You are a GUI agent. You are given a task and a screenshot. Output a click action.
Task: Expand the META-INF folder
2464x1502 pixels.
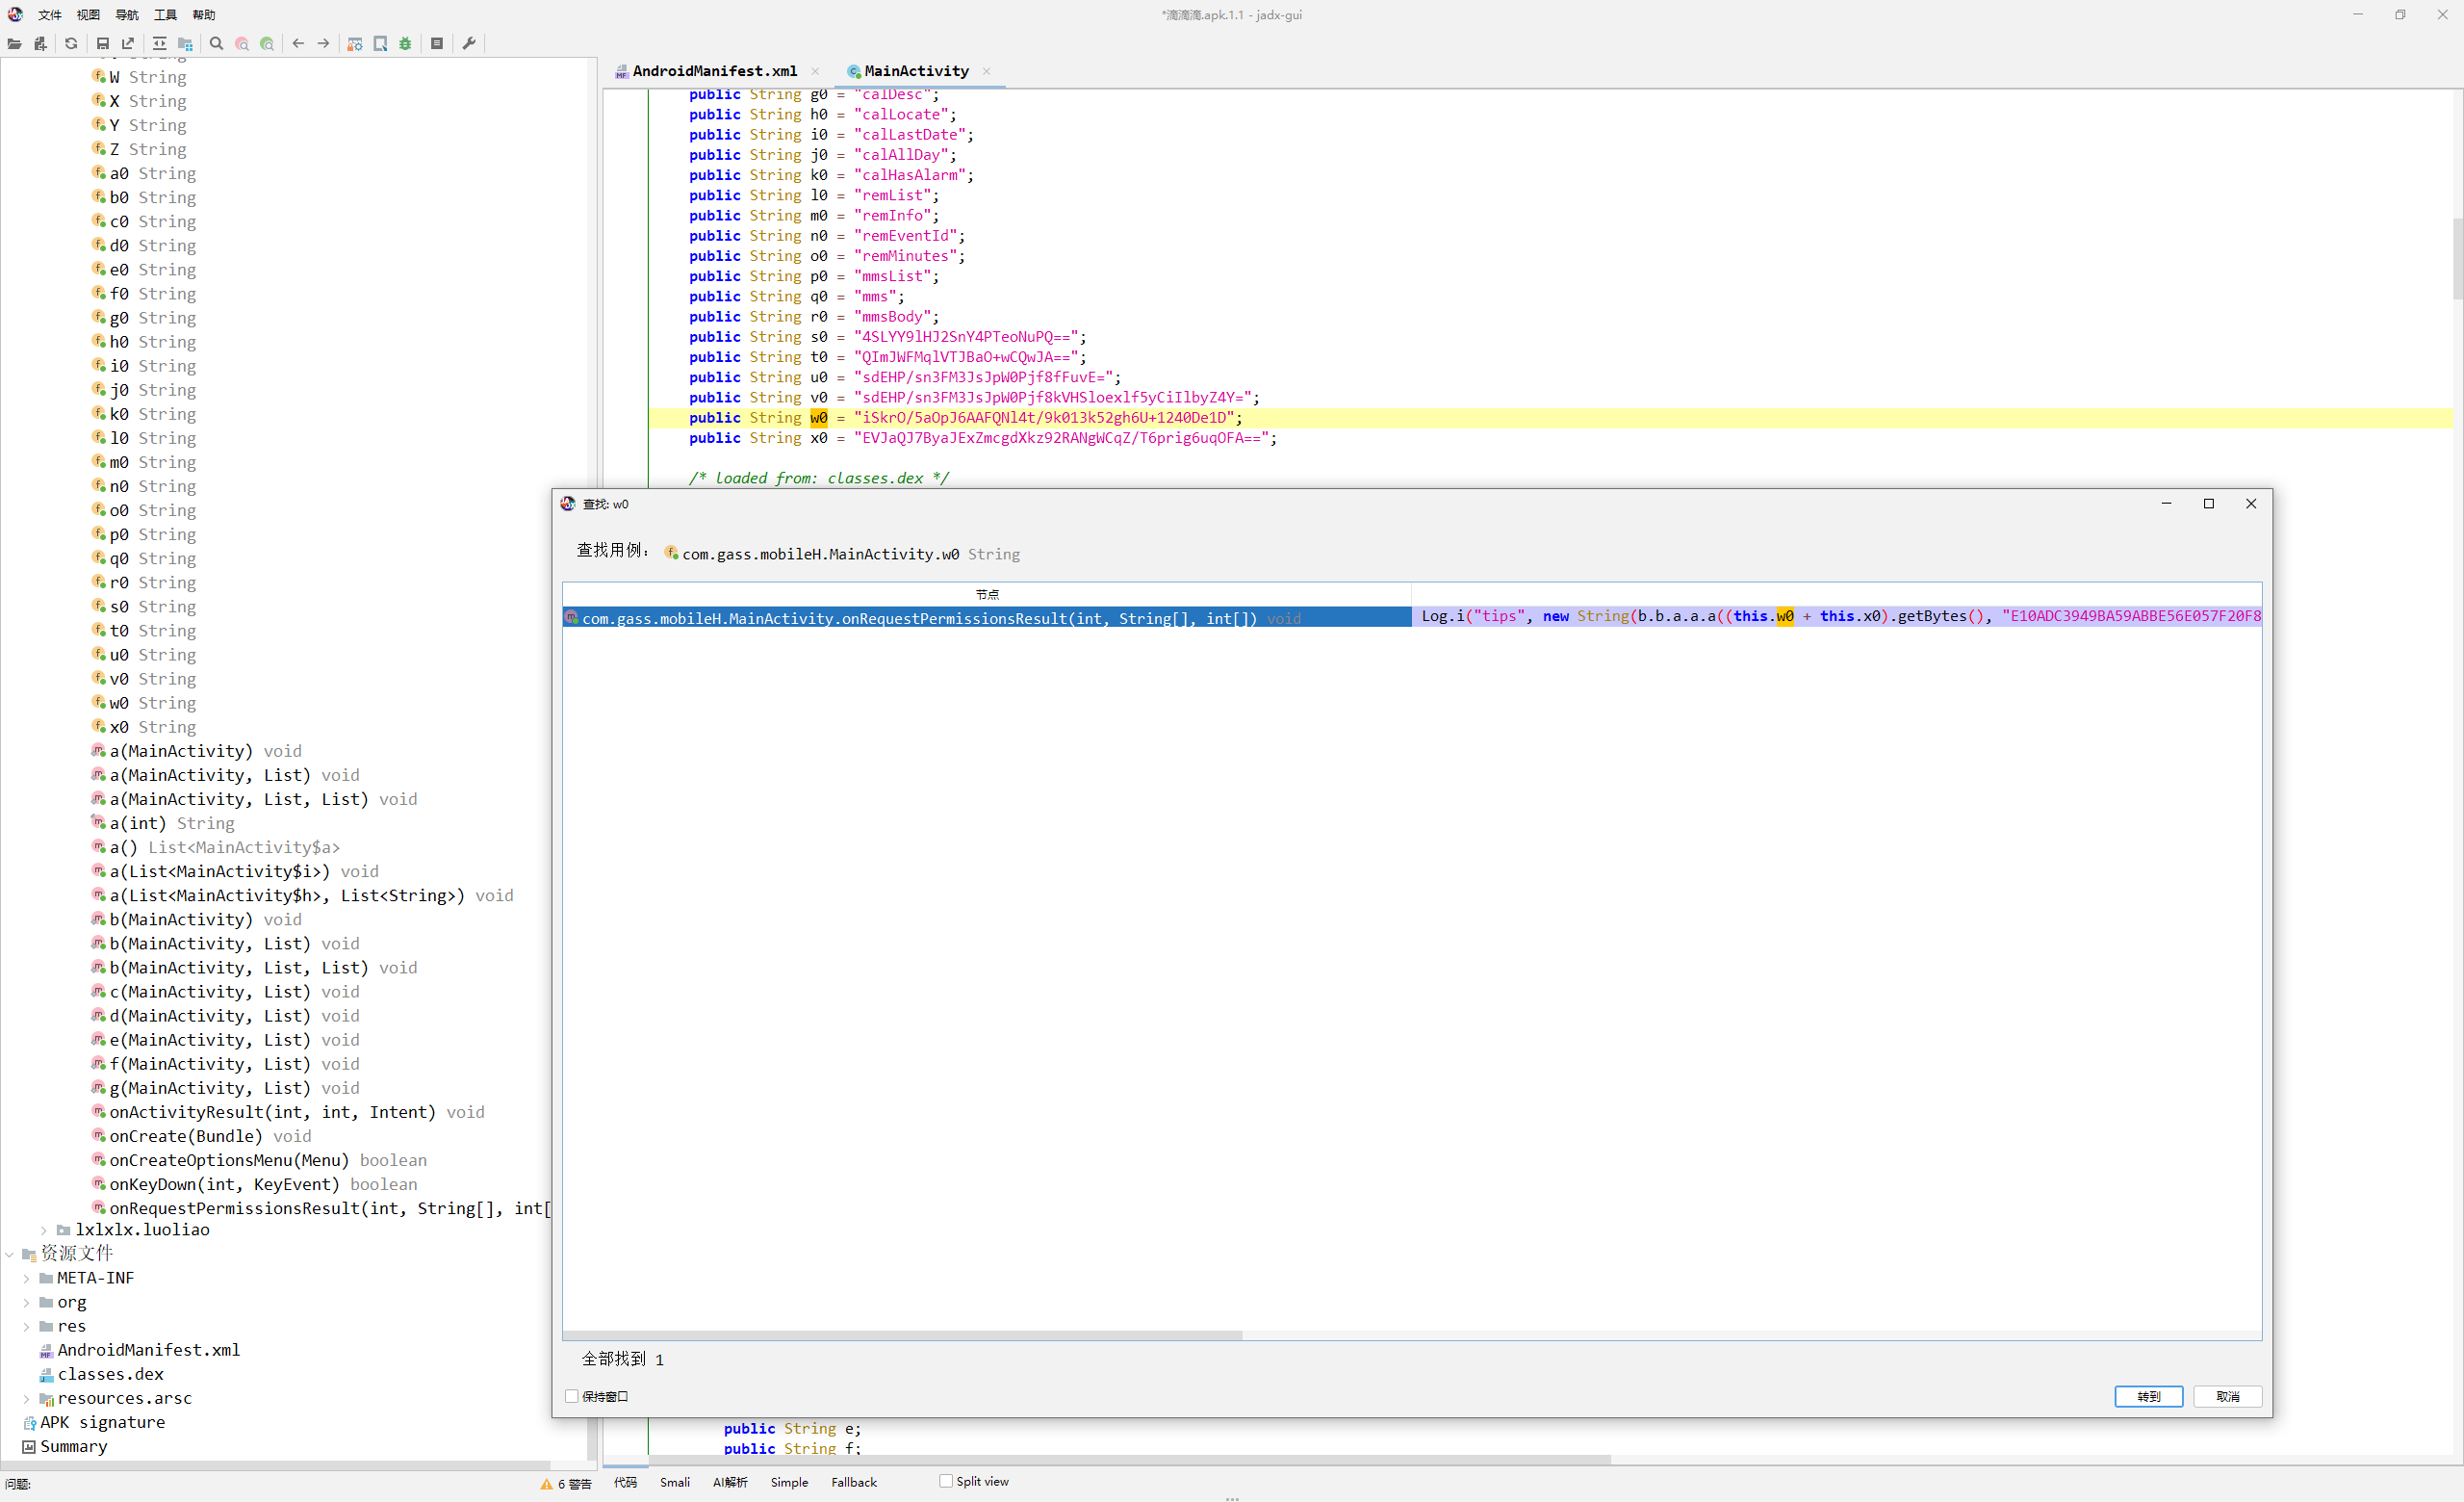(x=26, y=1278)
